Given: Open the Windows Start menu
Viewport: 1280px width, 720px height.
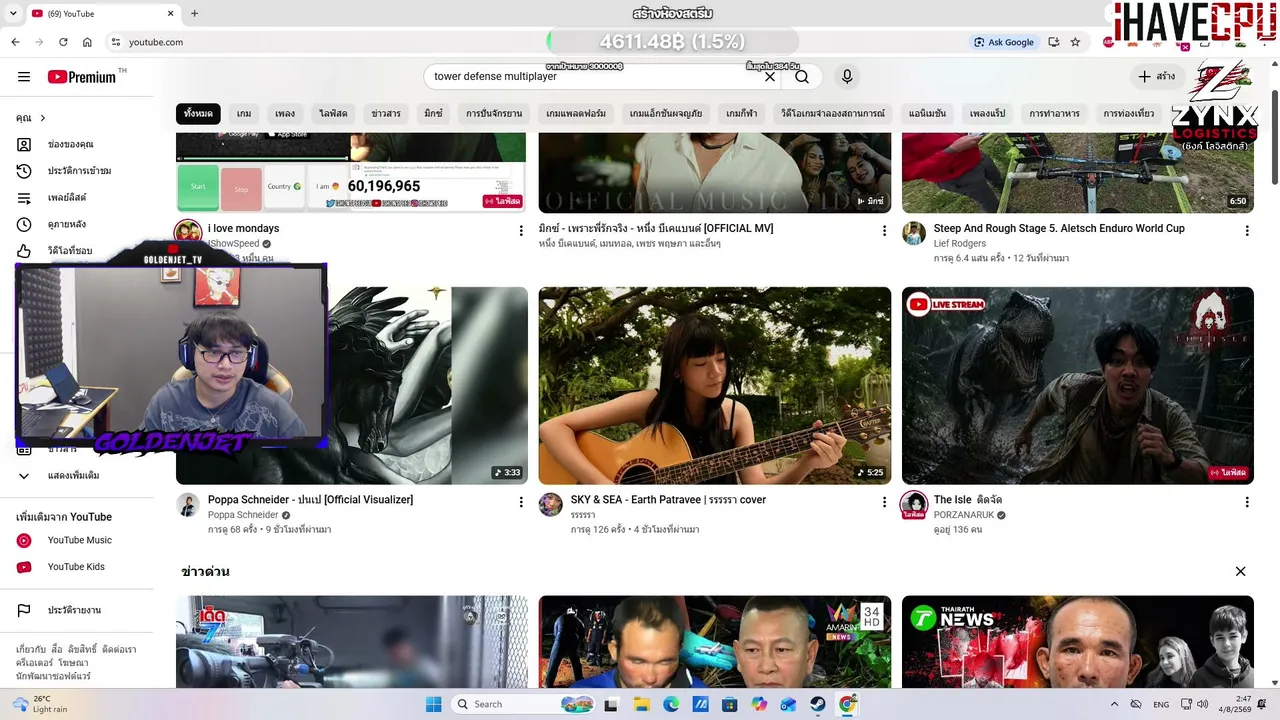Looking at the screenshot, I should (x=433, y=704).
